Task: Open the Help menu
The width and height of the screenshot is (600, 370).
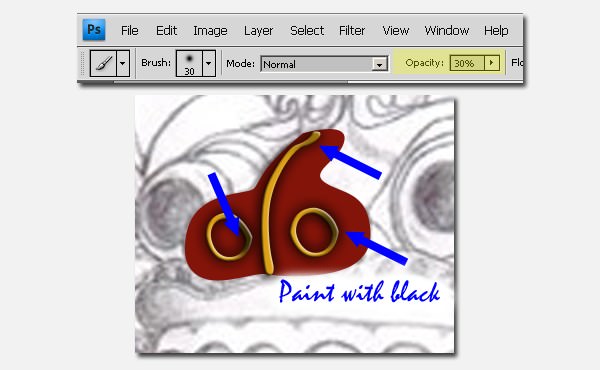Action: [x=496, y=31]
